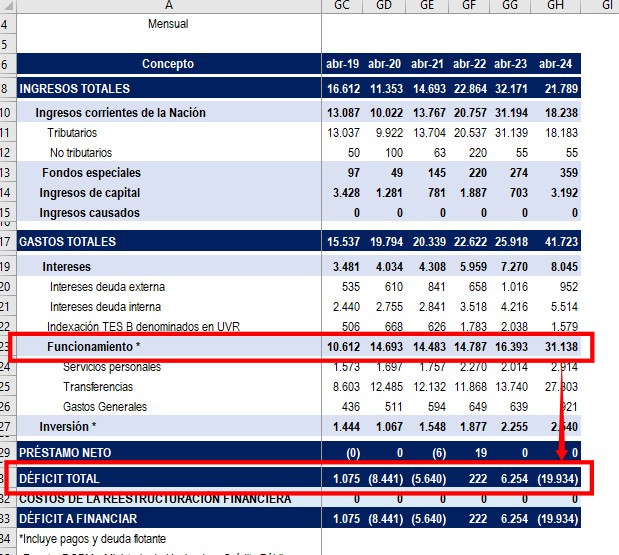Click Transferencias value 12.485

coord(386,386)
